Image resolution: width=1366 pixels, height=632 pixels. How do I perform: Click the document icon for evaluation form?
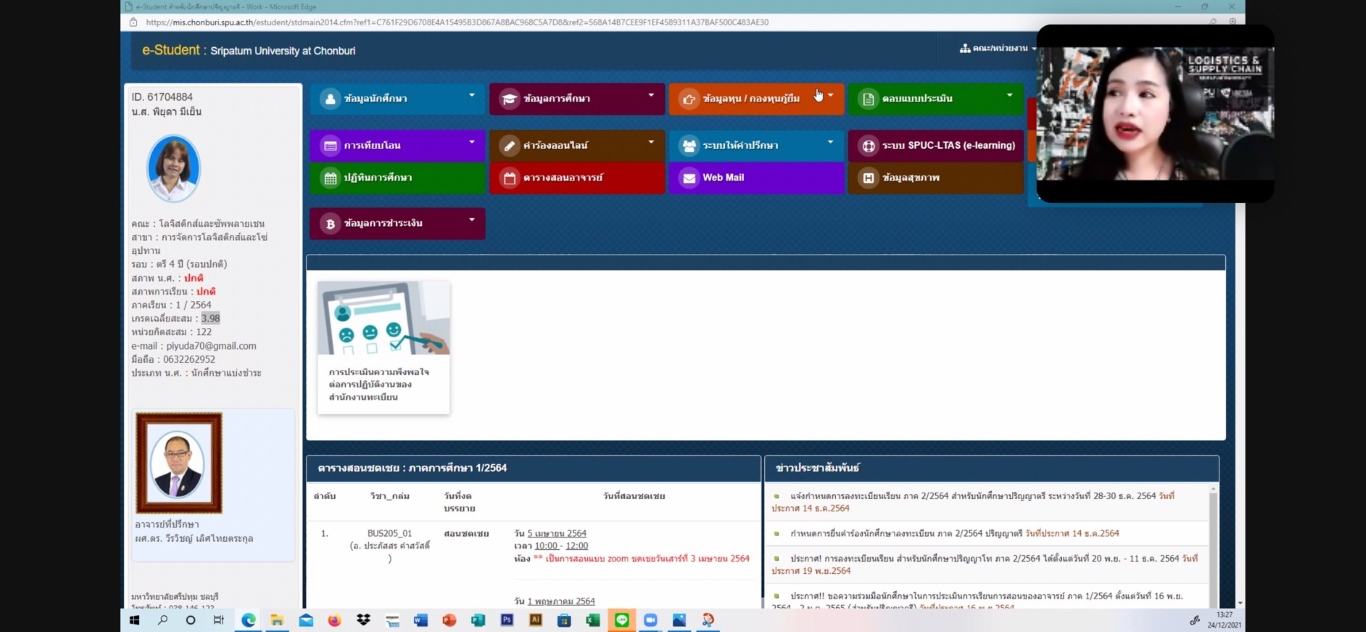(x=868, y=99)
